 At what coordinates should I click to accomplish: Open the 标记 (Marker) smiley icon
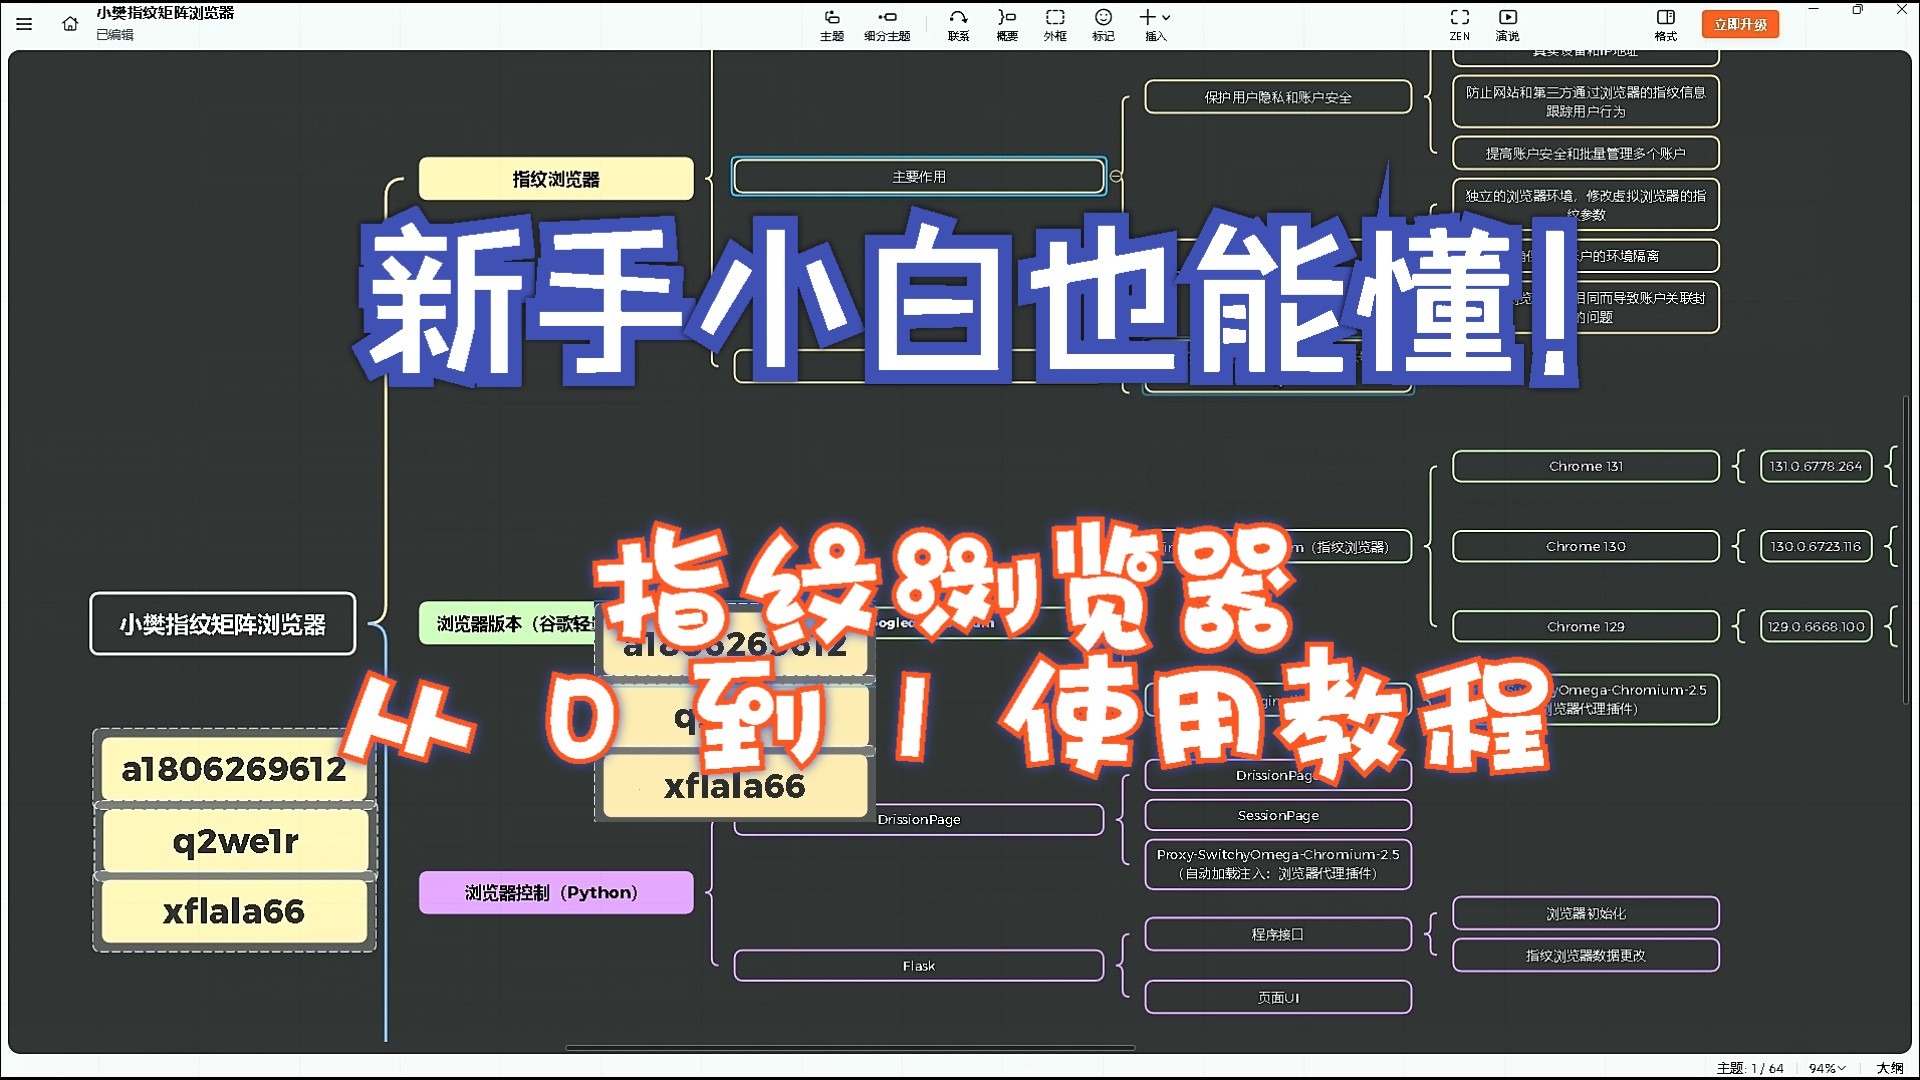[1103, 24]
